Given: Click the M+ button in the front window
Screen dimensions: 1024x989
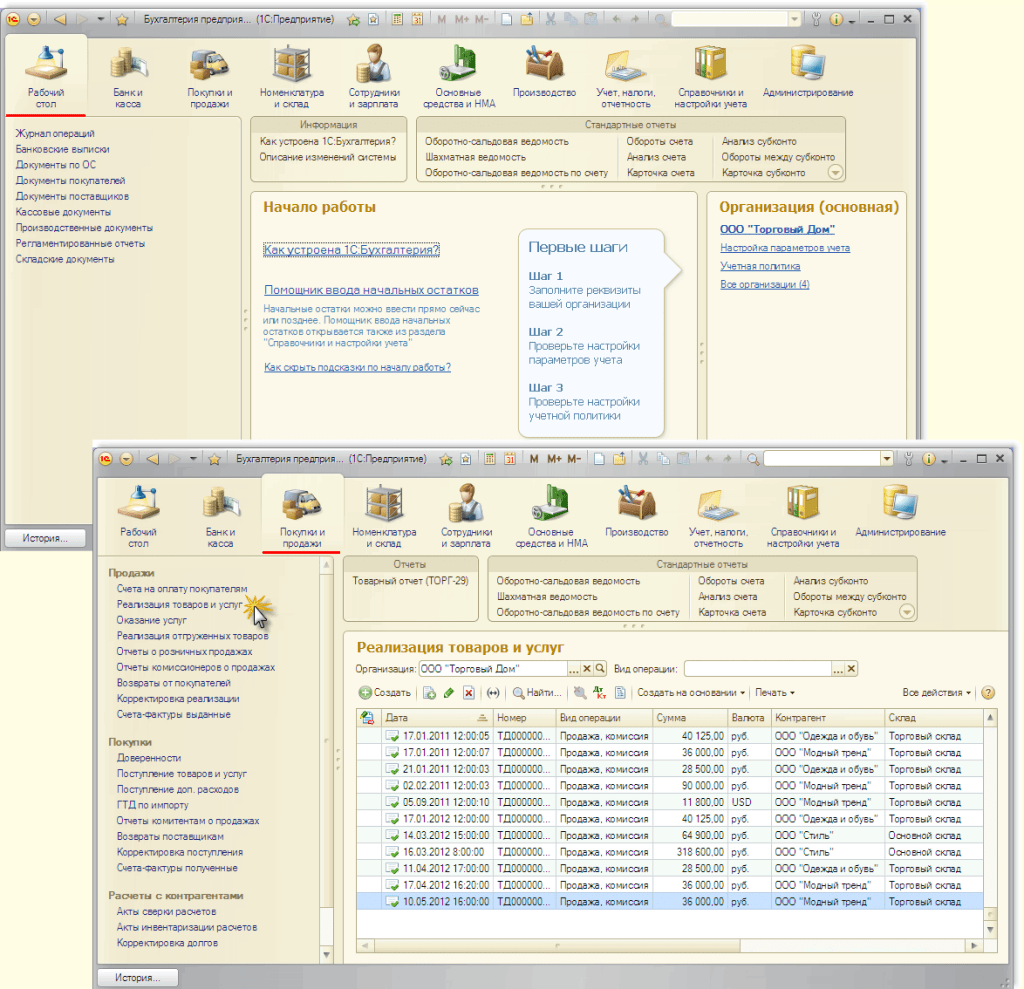Looking at the screenshot, I should click(554, 459).
